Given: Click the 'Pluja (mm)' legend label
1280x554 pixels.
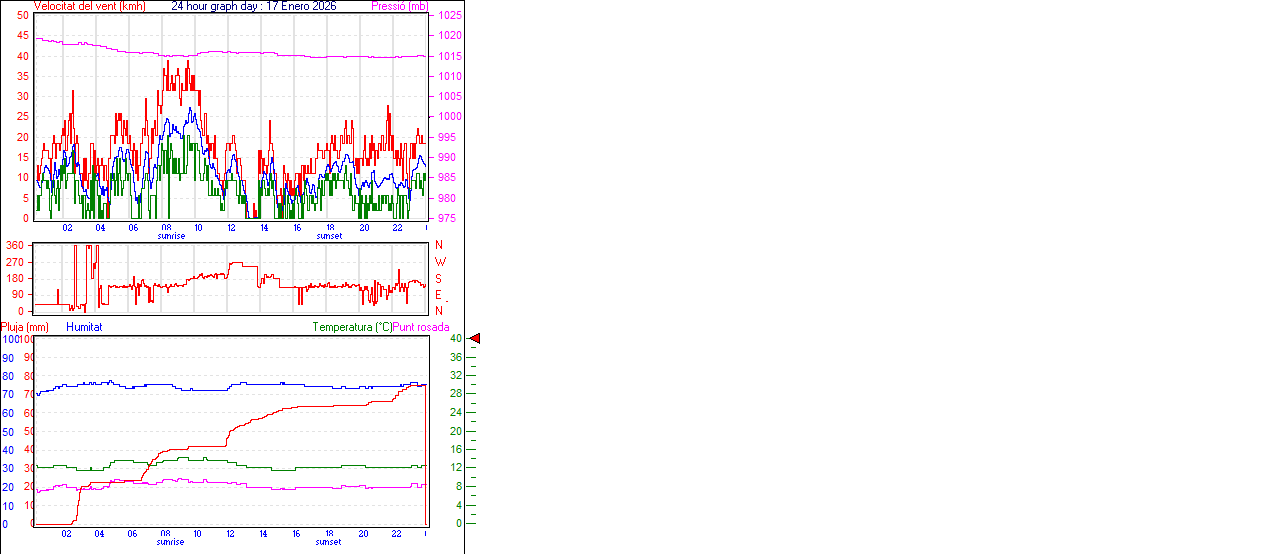Looking at the screenshot, I should coord(25,327).
